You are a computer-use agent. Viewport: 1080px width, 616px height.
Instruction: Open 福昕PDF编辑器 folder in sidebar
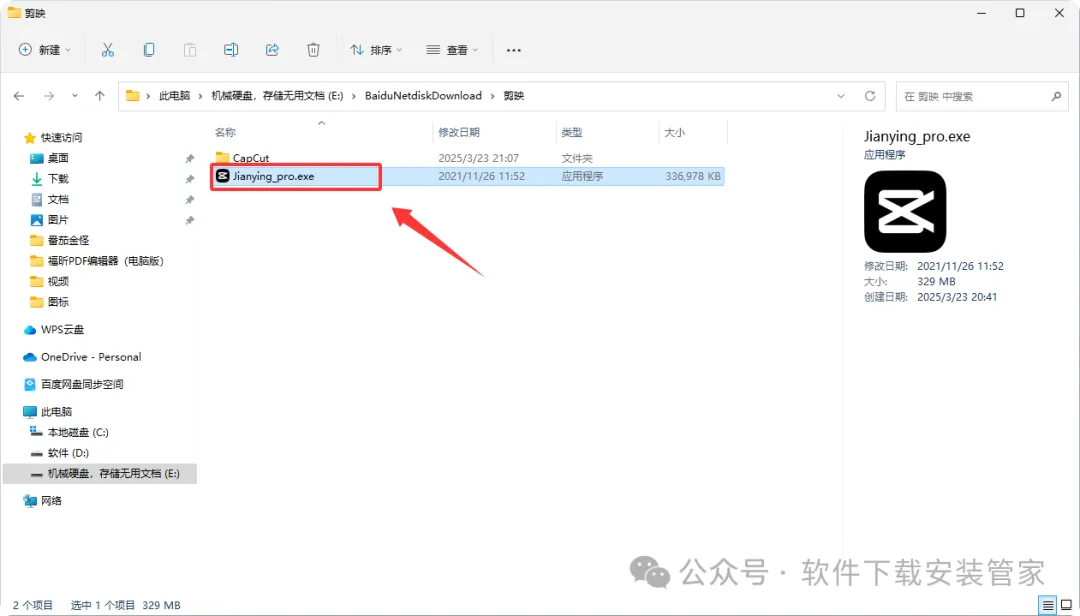(x=105, y=261)
